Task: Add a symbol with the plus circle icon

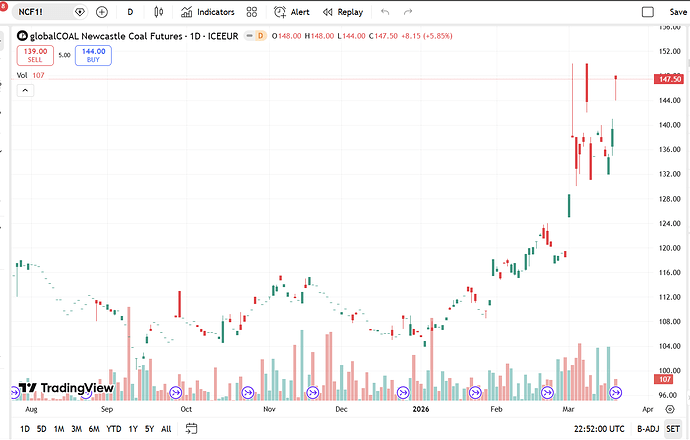Action: (102, 12)
